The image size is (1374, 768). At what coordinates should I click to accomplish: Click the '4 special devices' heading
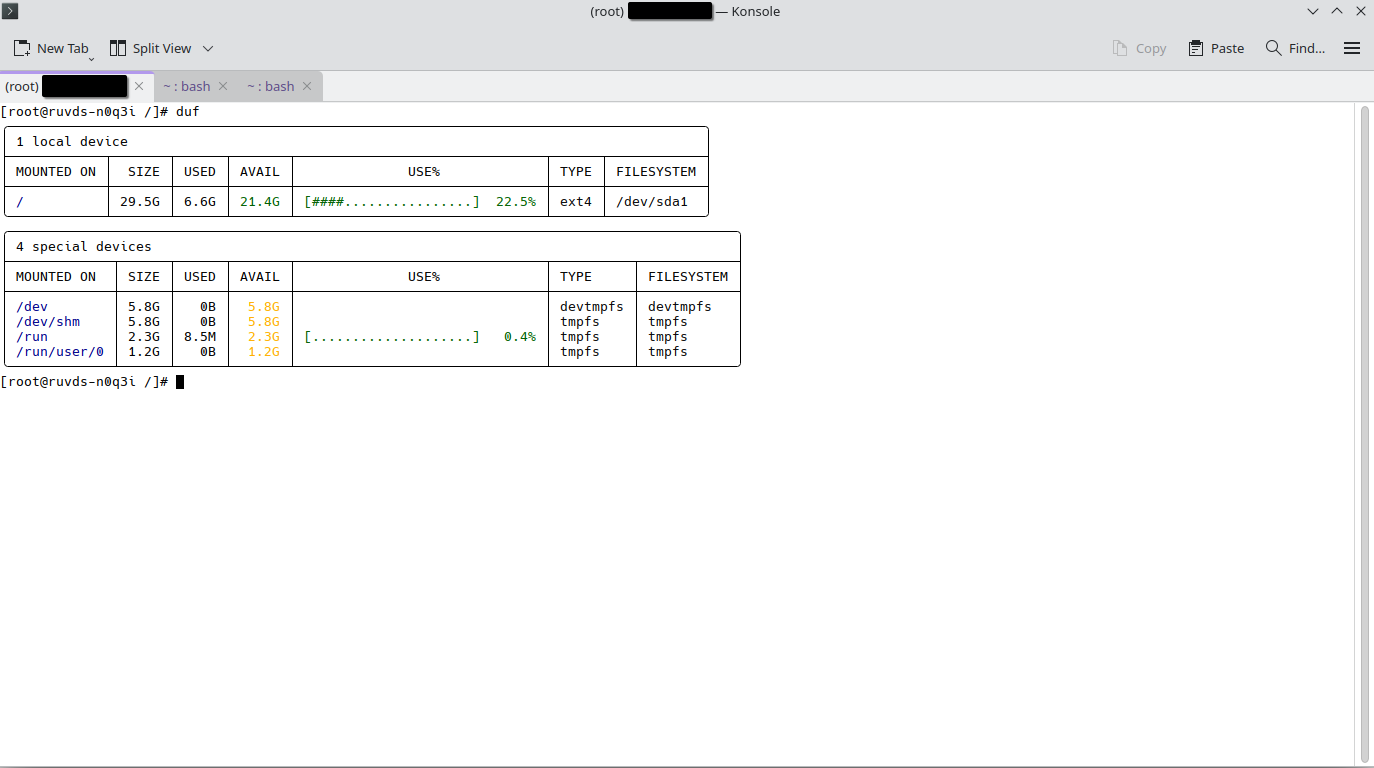[x=84, y=247]
